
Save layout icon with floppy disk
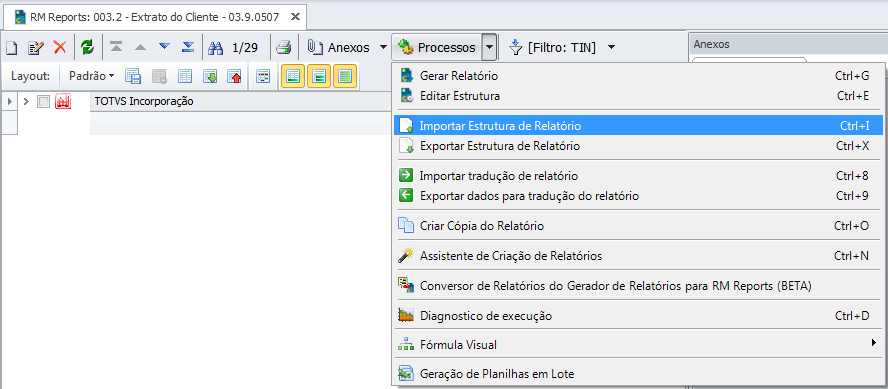pyautogui.click(x=133, y=76)
